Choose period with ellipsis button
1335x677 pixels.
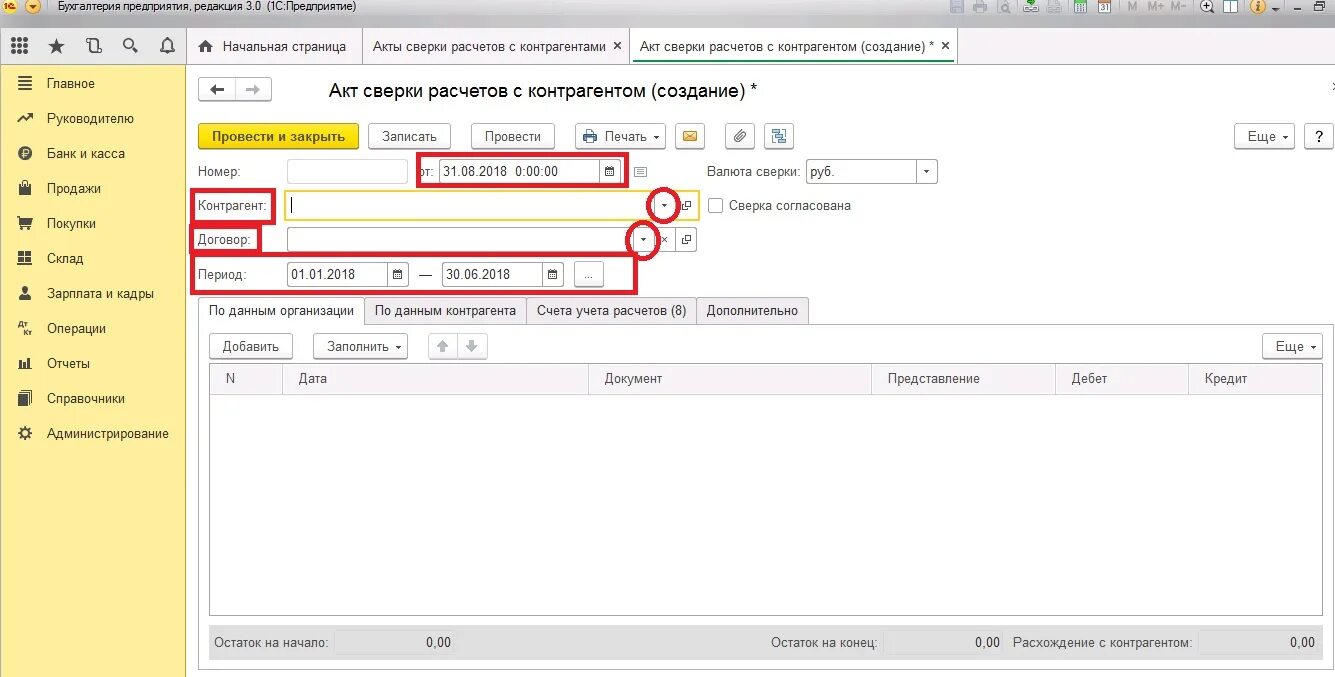coord(589,274)
